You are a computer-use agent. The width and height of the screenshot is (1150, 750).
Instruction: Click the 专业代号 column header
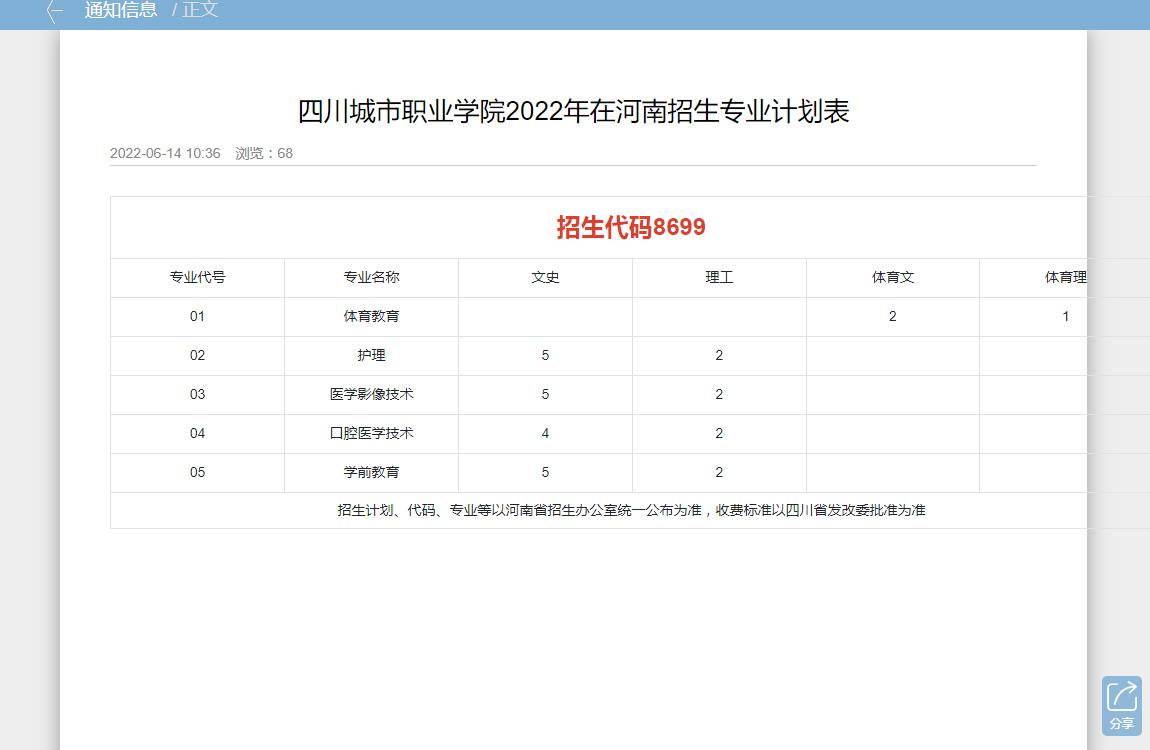coord(197,277)
